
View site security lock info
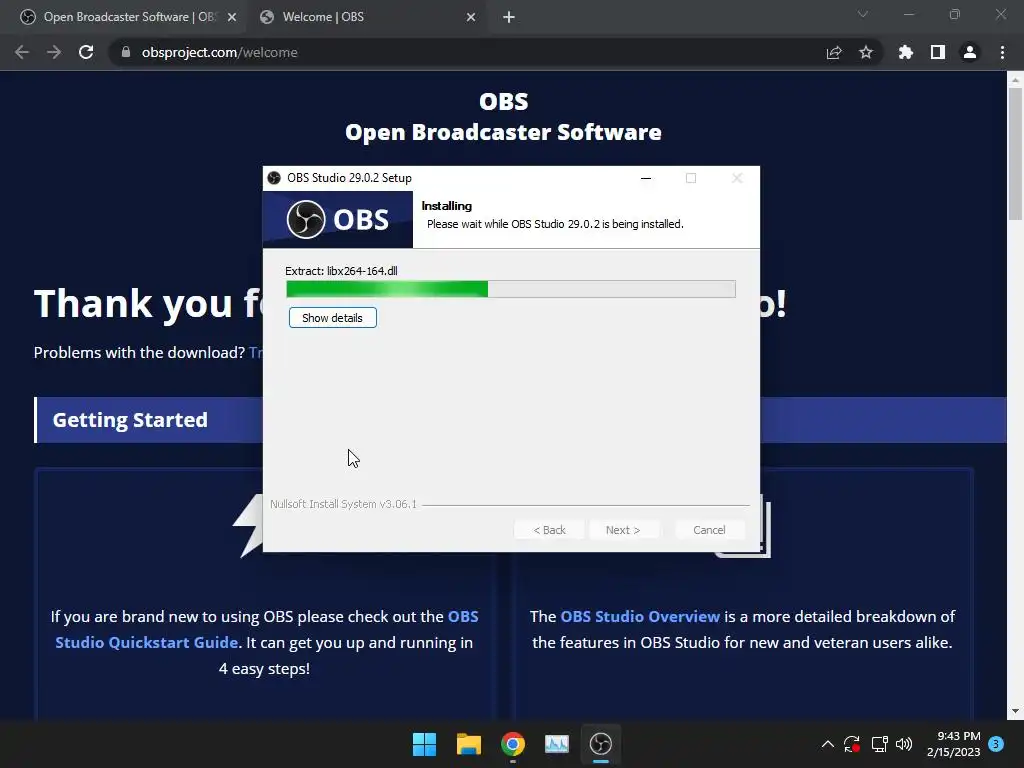click(x=126, y=52)
